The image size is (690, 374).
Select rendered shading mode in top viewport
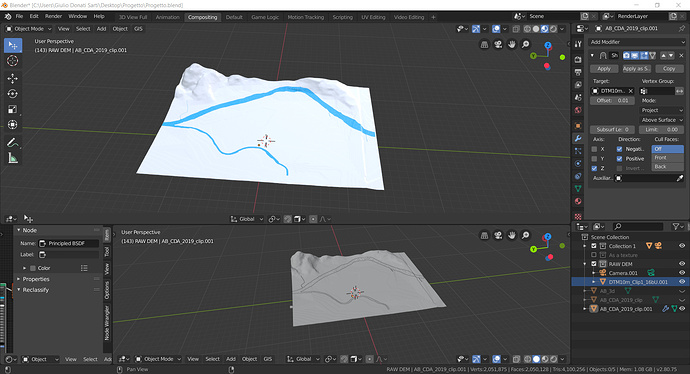(x=554, y=29)
